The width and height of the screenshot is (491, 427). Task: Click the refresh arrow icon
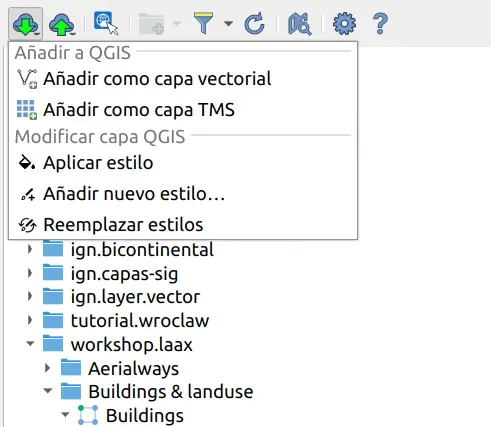(x=254, y=24)
